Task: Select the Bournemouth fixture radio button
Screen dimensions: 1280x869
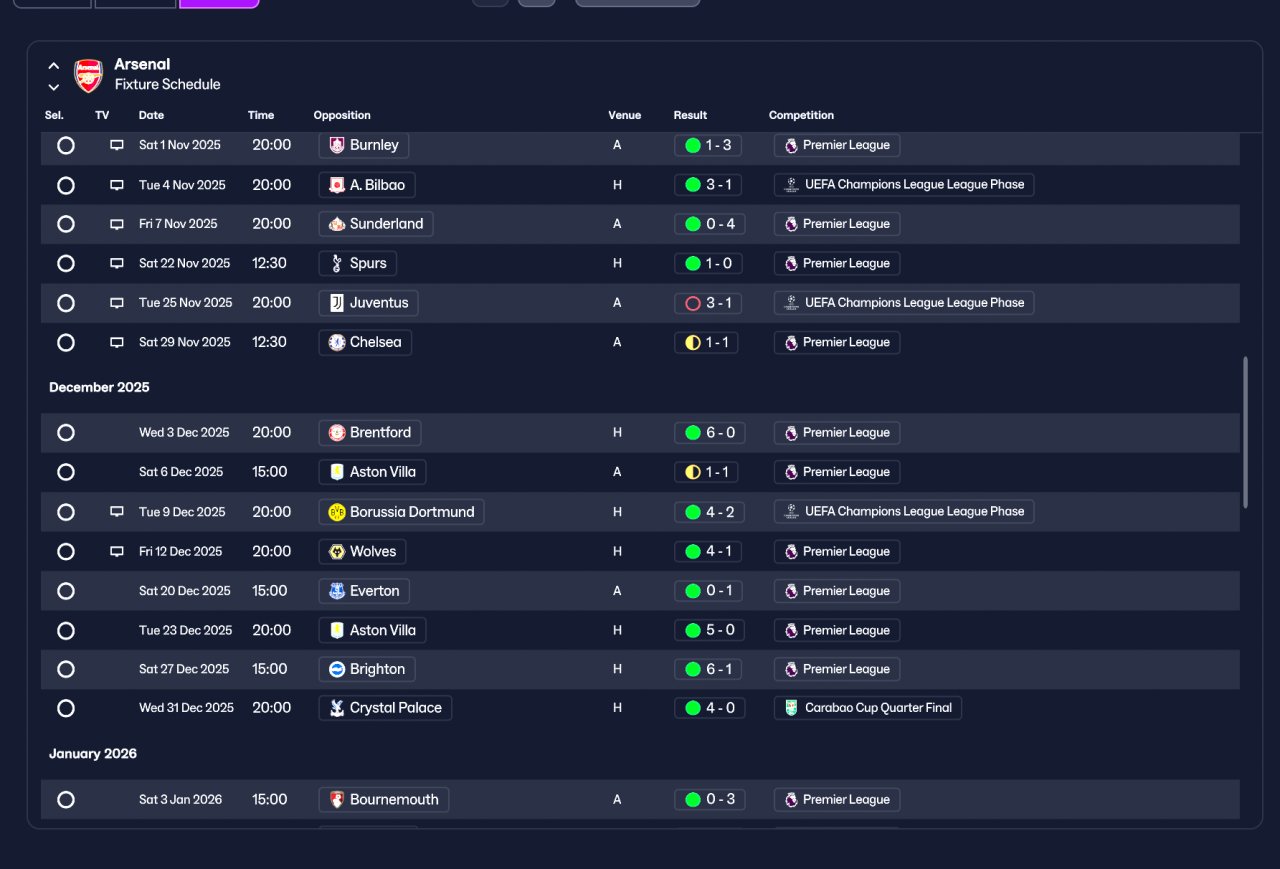Action: (66, 800)
